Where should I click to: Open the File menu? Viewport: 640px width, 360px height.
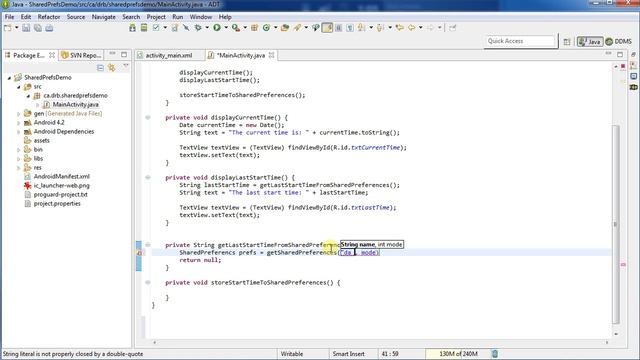(x=9, y=17)
